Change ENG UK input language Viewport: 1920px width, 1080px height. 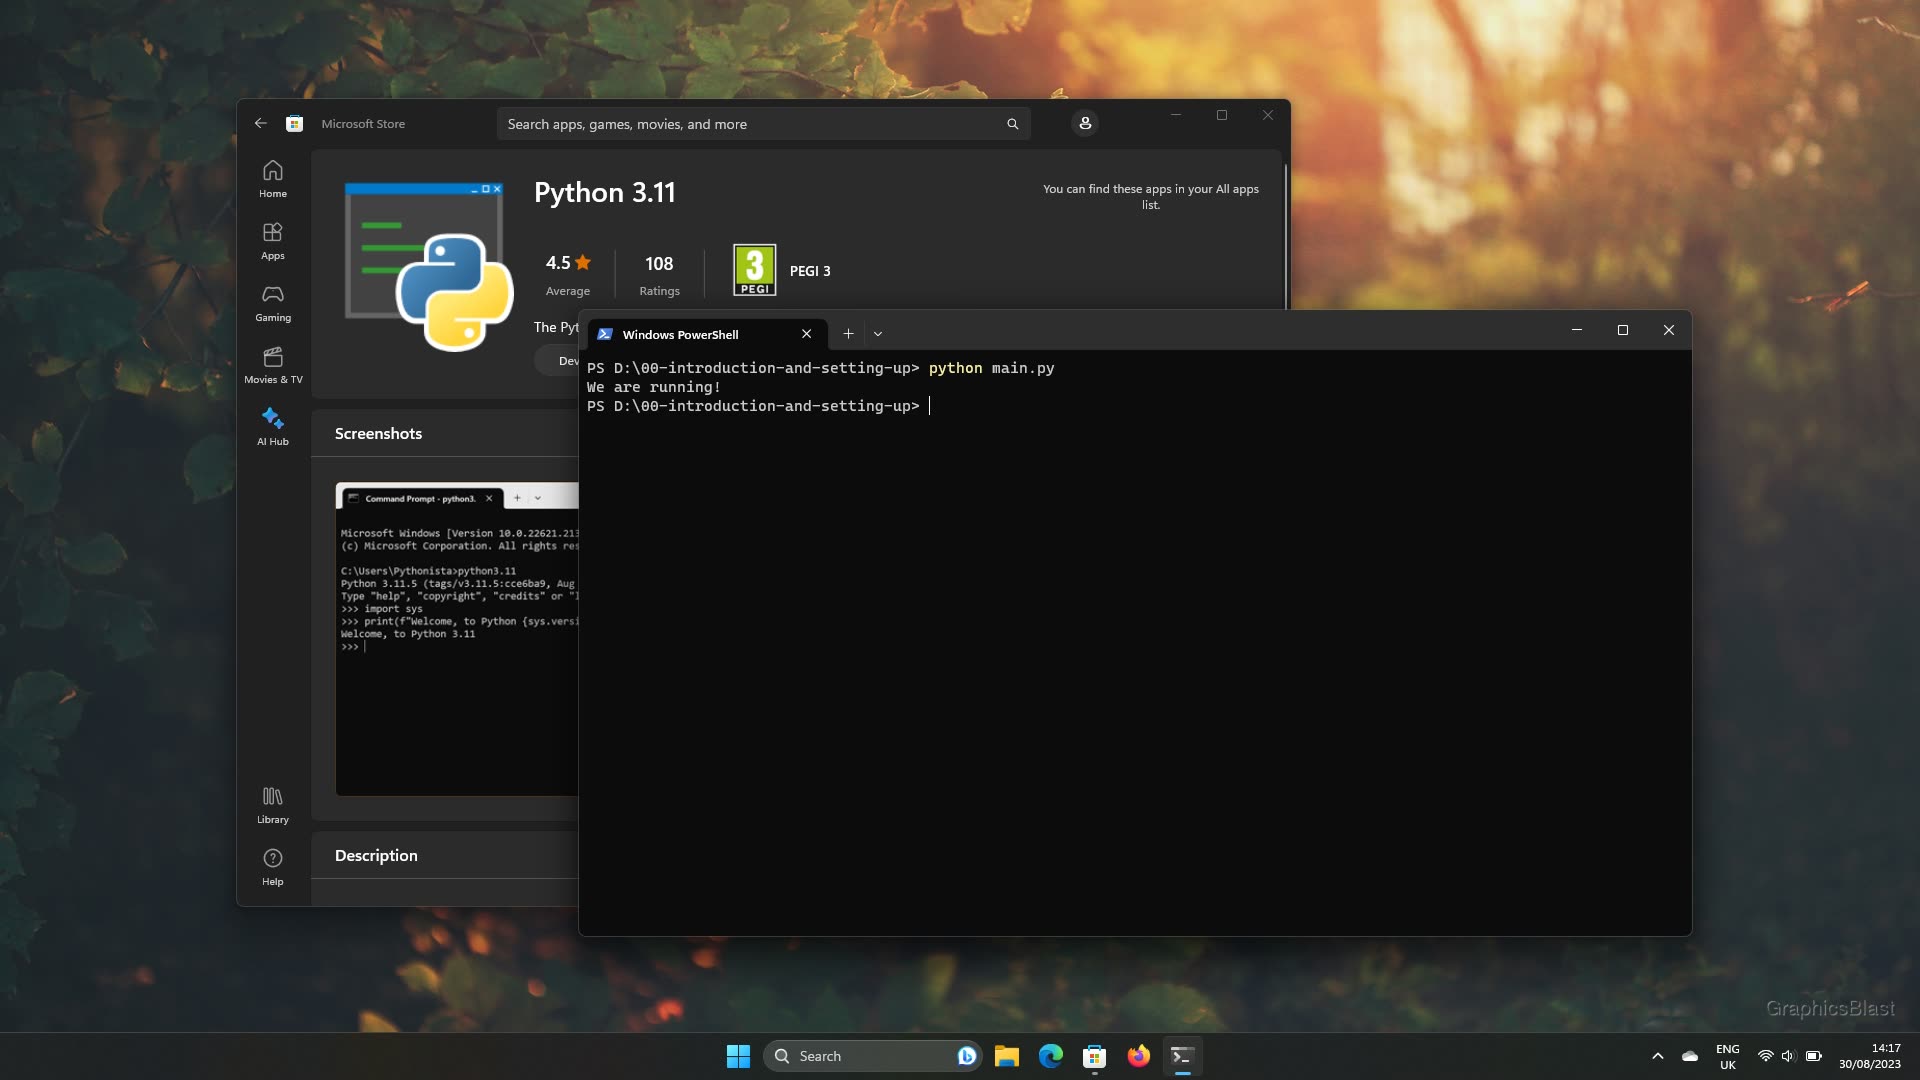pos(1727,1056)
